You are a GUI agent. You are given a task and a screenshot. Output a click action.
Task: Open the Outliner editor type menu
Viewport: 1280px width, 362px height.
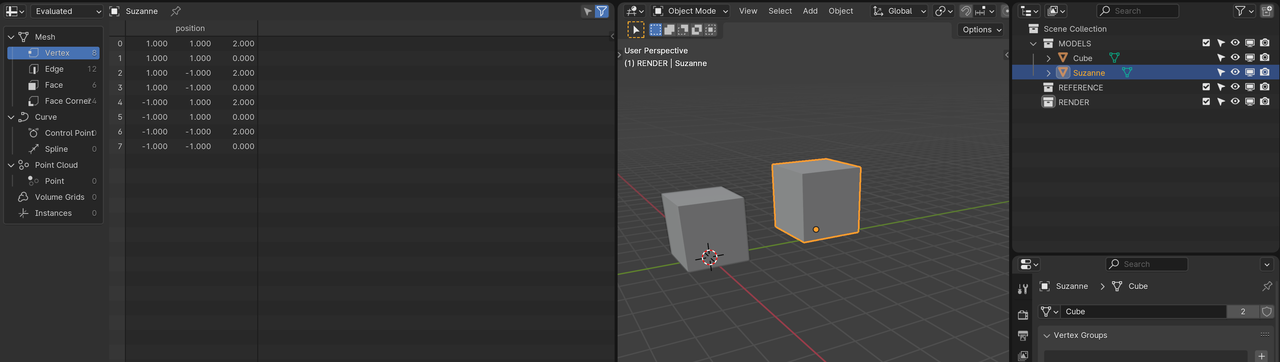click(x=1030, y=11)
